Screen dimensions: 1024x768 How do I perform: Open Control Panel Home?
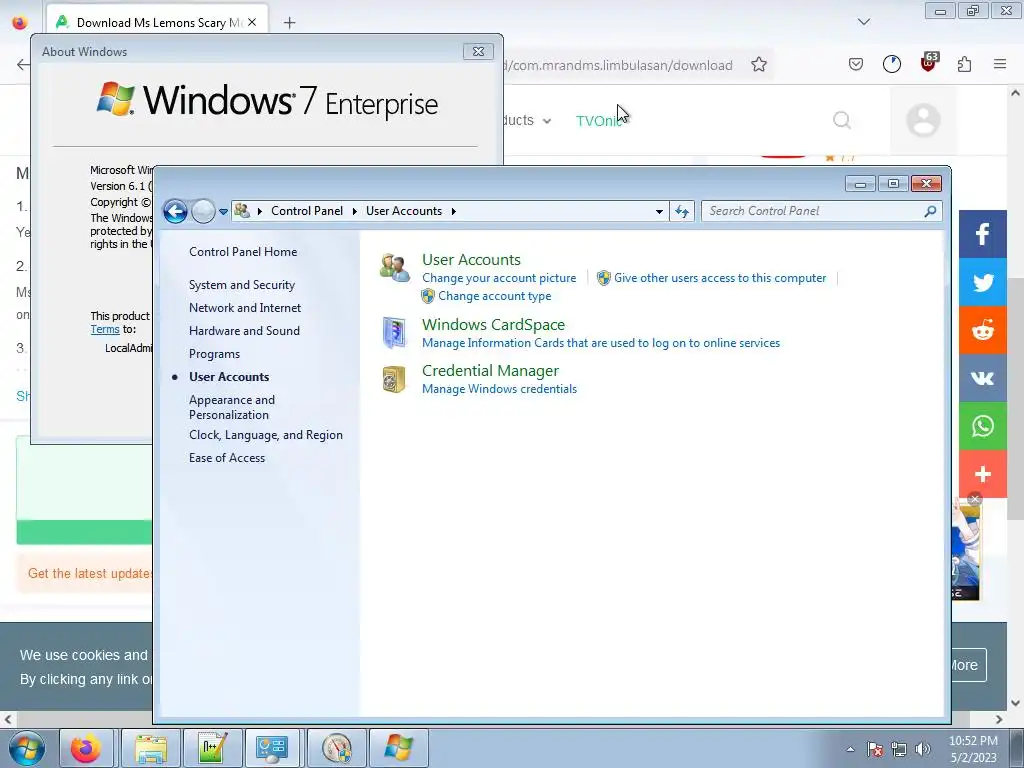pyautogui.click(x=243, y=251)
